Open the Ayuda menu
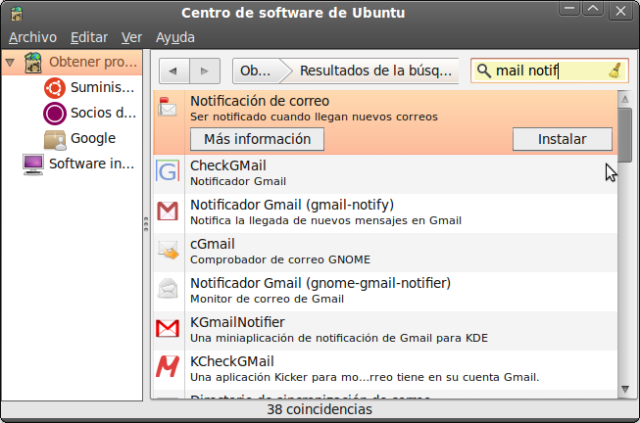This screenshot has width=640, height=423. (x=175, y=37)
